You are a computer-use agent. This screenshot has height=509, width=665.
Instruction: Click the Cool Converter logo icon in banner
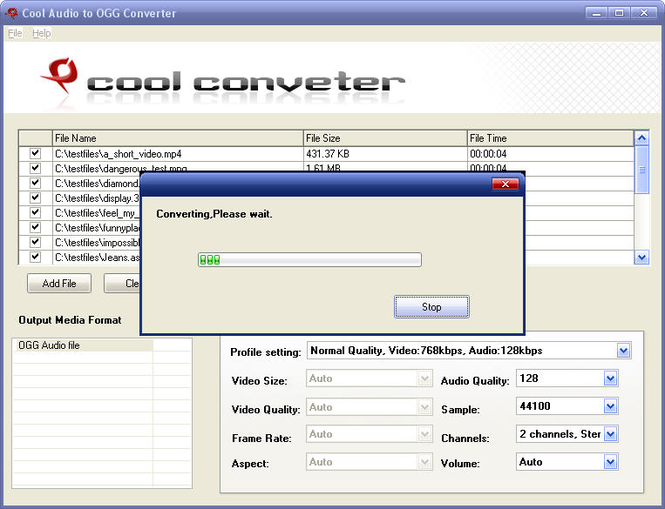pyautogui.click(x=60, y=76)
